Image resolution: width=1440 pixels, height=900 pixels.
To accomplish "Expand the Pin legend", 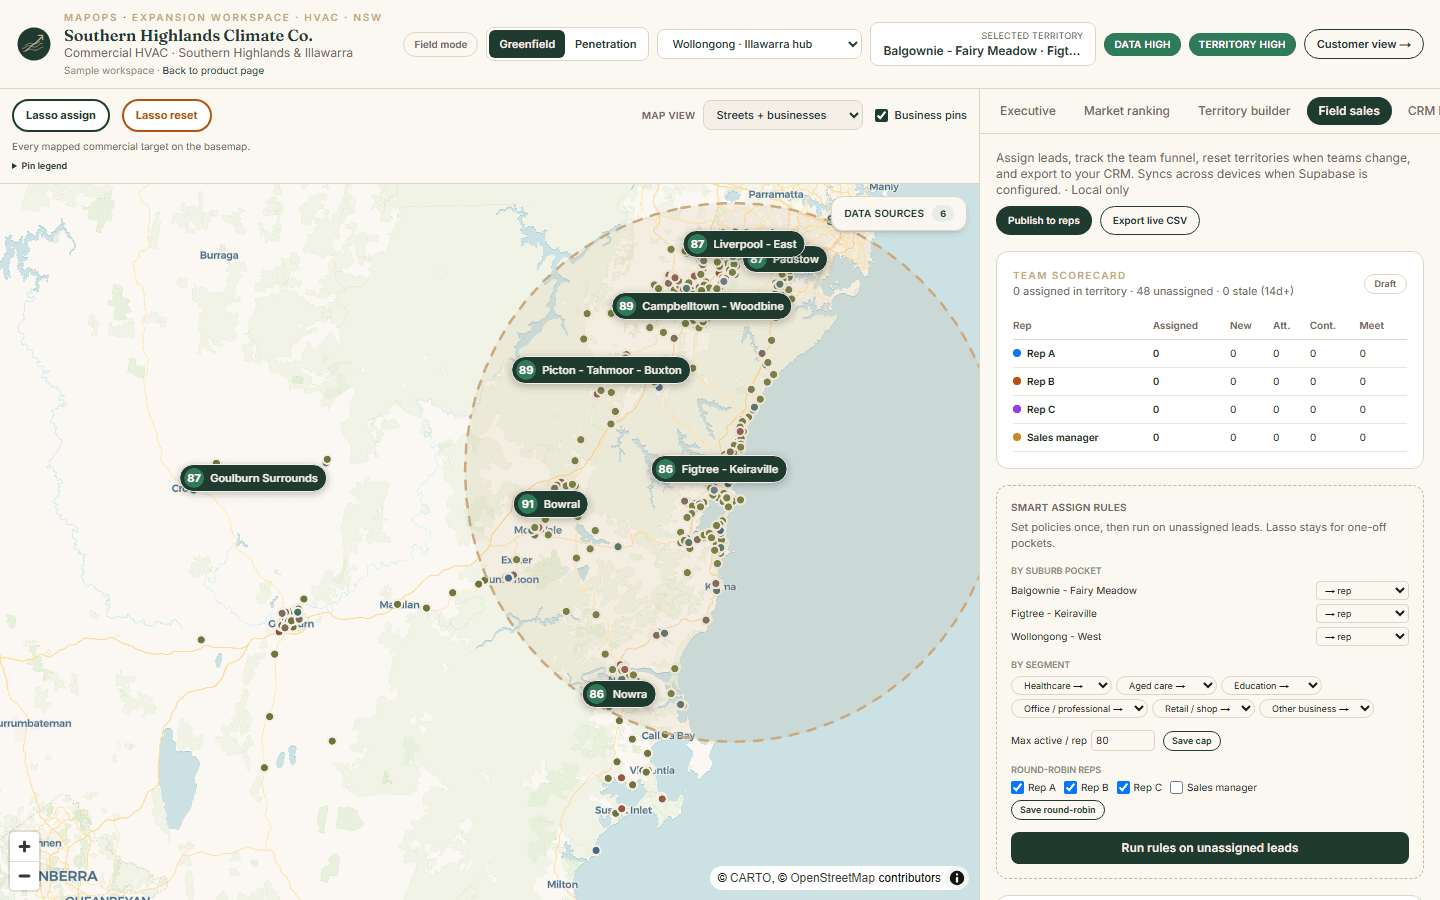I will click(x=40, y=166).
